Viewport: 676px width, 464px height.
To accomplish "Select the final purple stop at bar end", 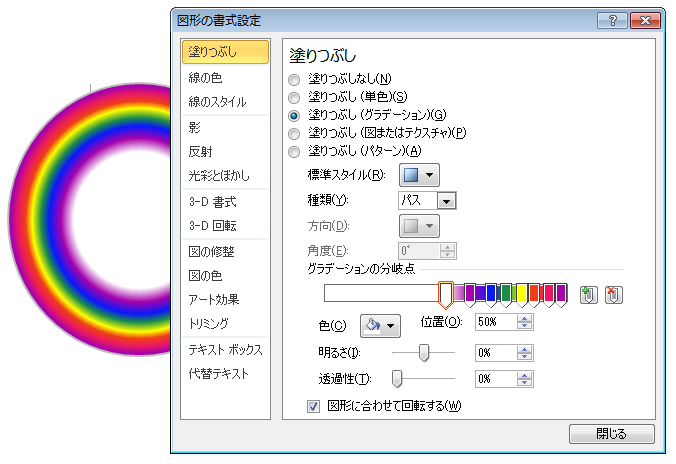I will coord(561,295).
